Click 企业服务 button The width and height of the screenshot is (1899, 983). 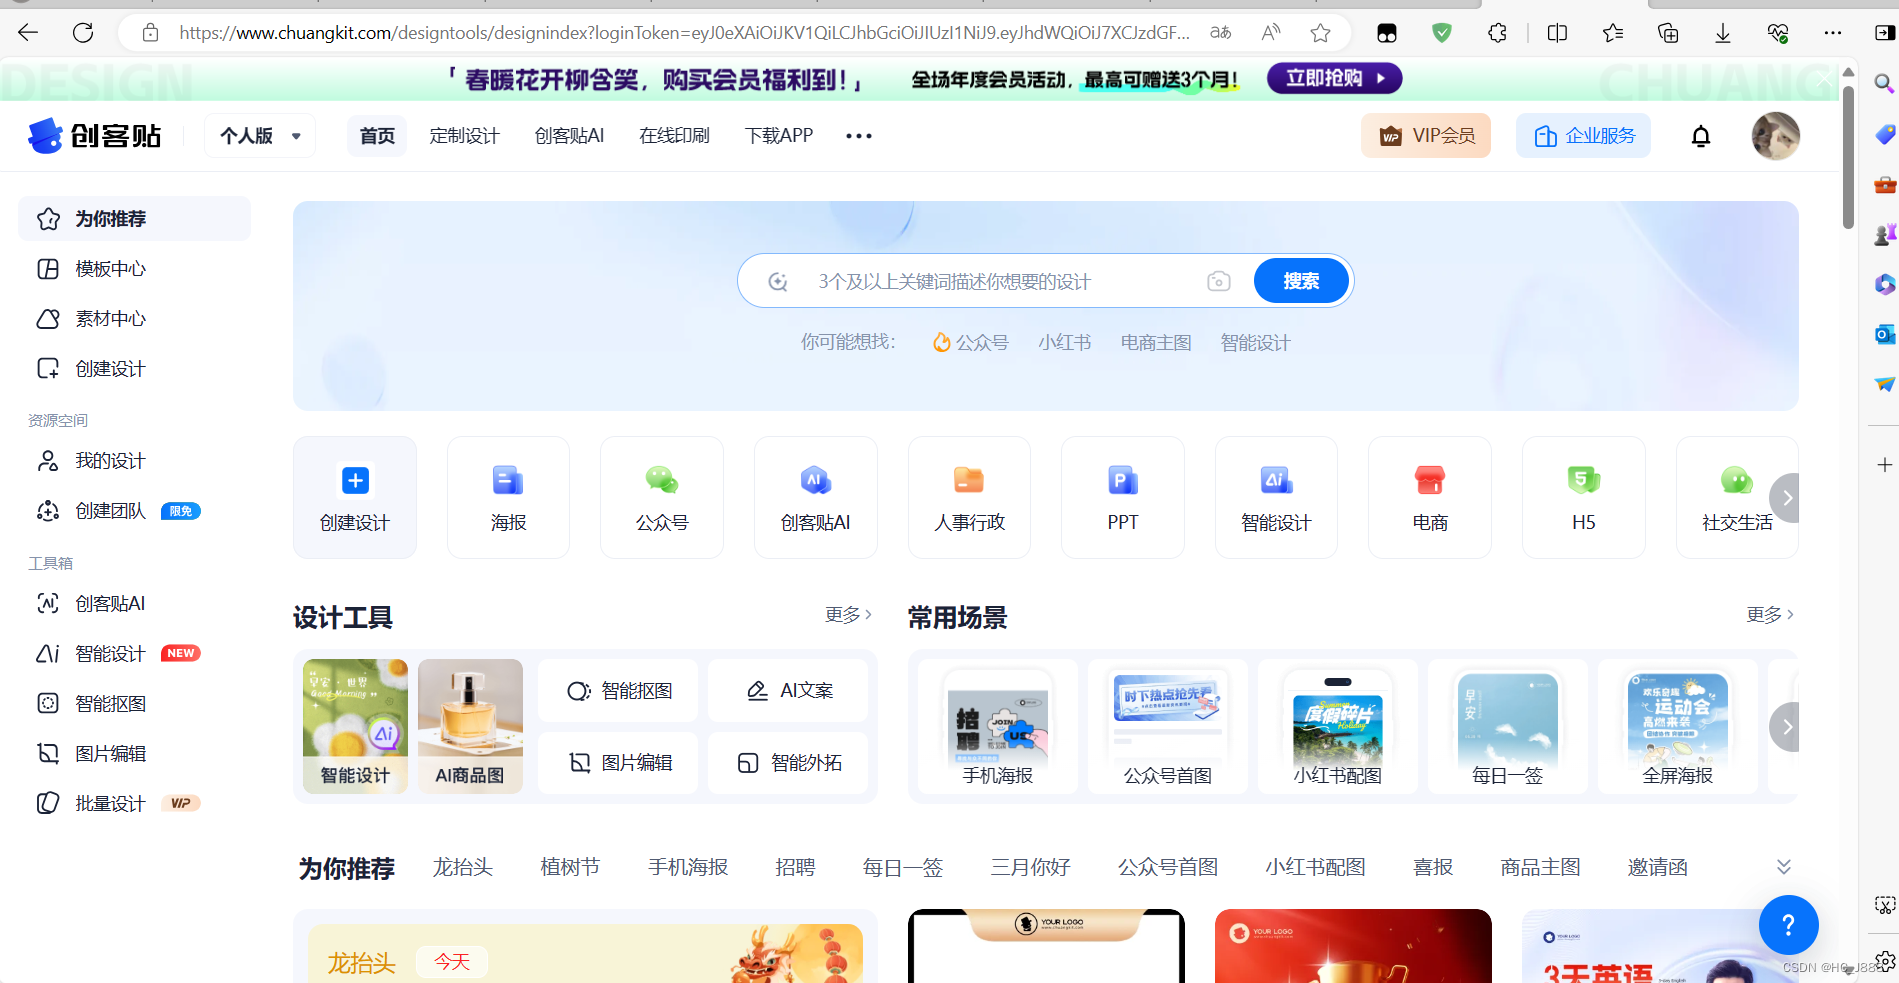[1584, 136]
